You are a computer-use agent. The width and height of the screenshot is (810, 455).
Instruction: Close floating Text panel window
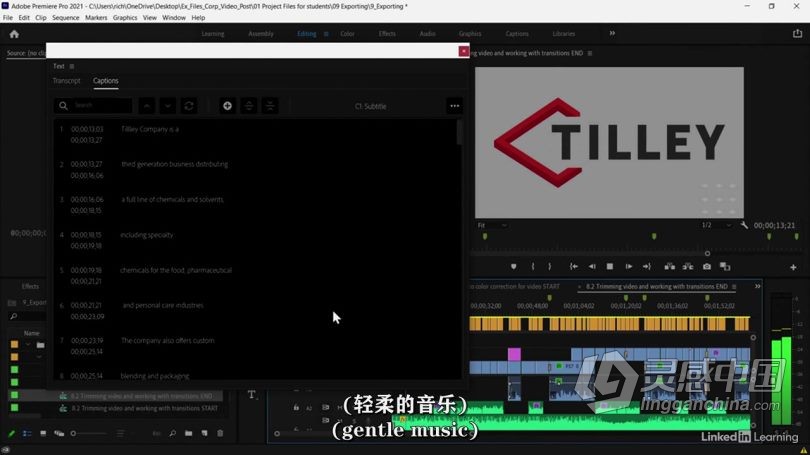point(463,51)
